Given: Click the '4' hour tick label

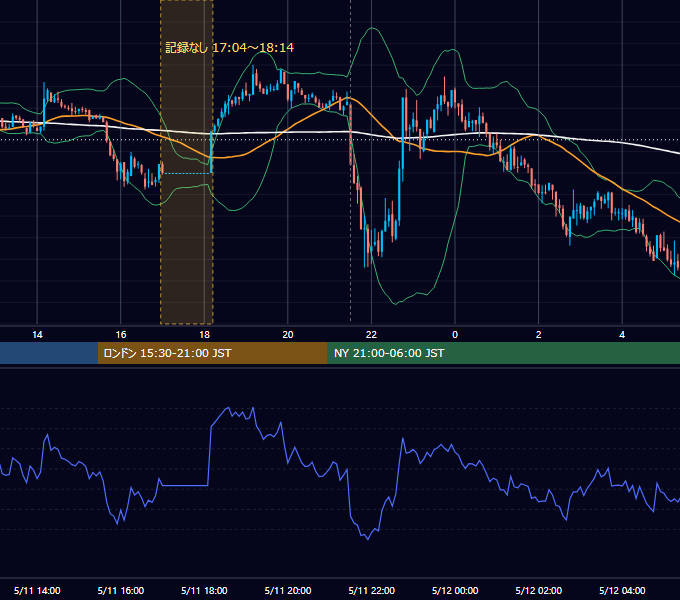Looking at the screenshot, I should (622, 335).
